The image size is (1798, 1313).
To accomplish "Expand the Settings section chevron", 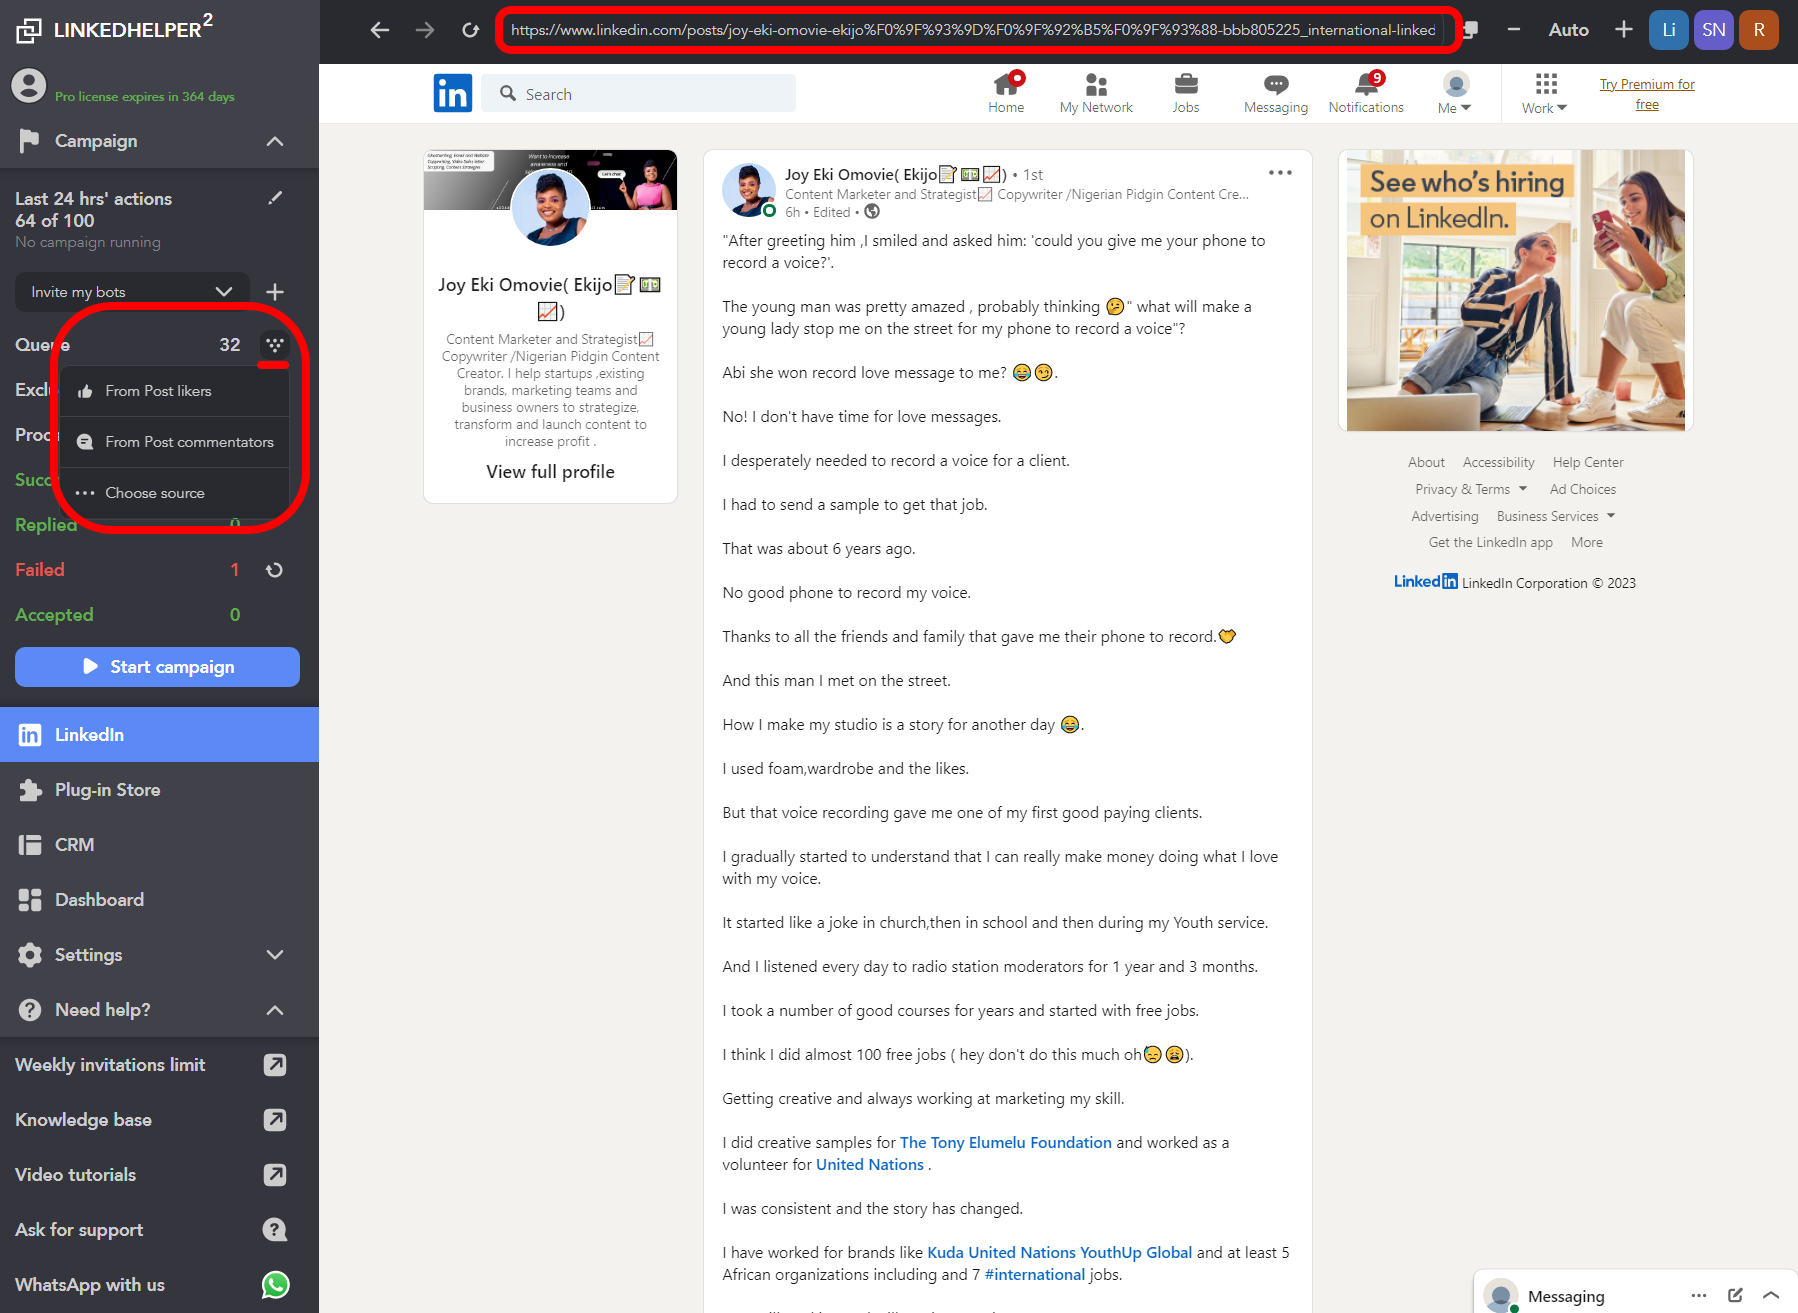I will (x=275, y=955).
